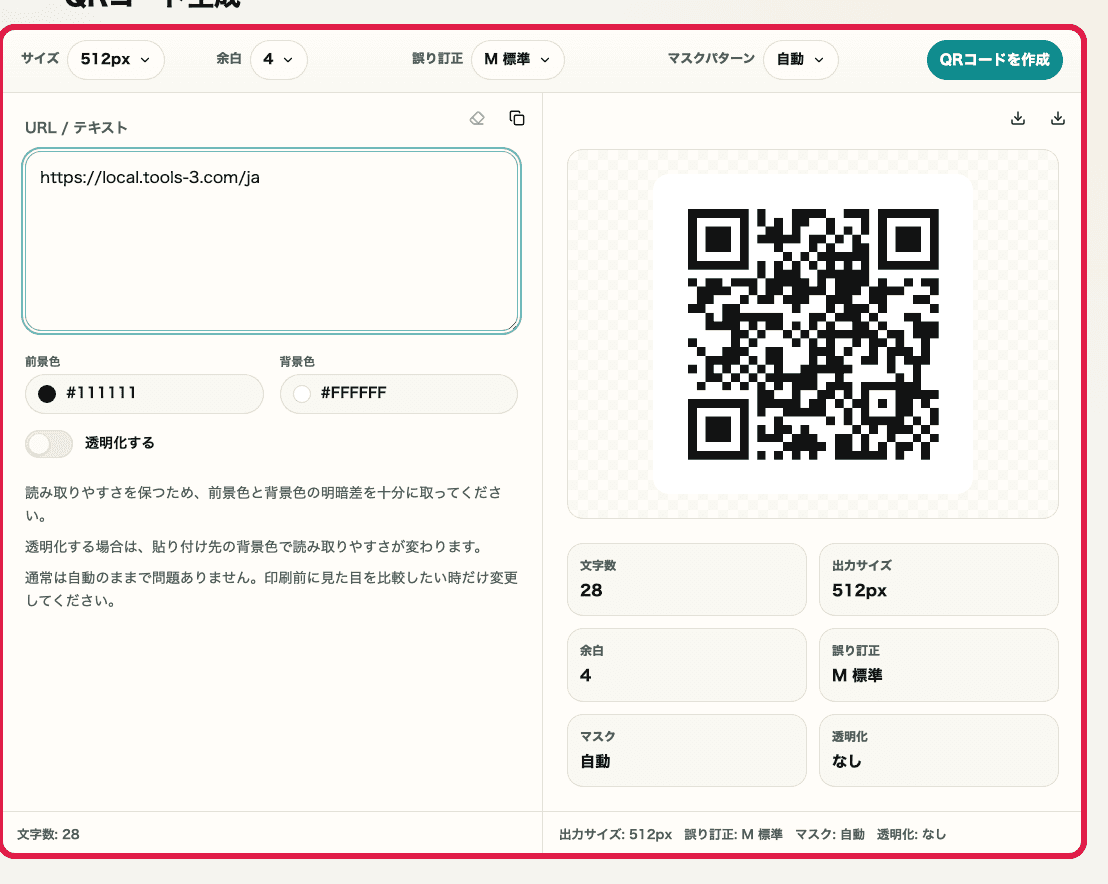Click the black foreground color circle

pos(47,393)
